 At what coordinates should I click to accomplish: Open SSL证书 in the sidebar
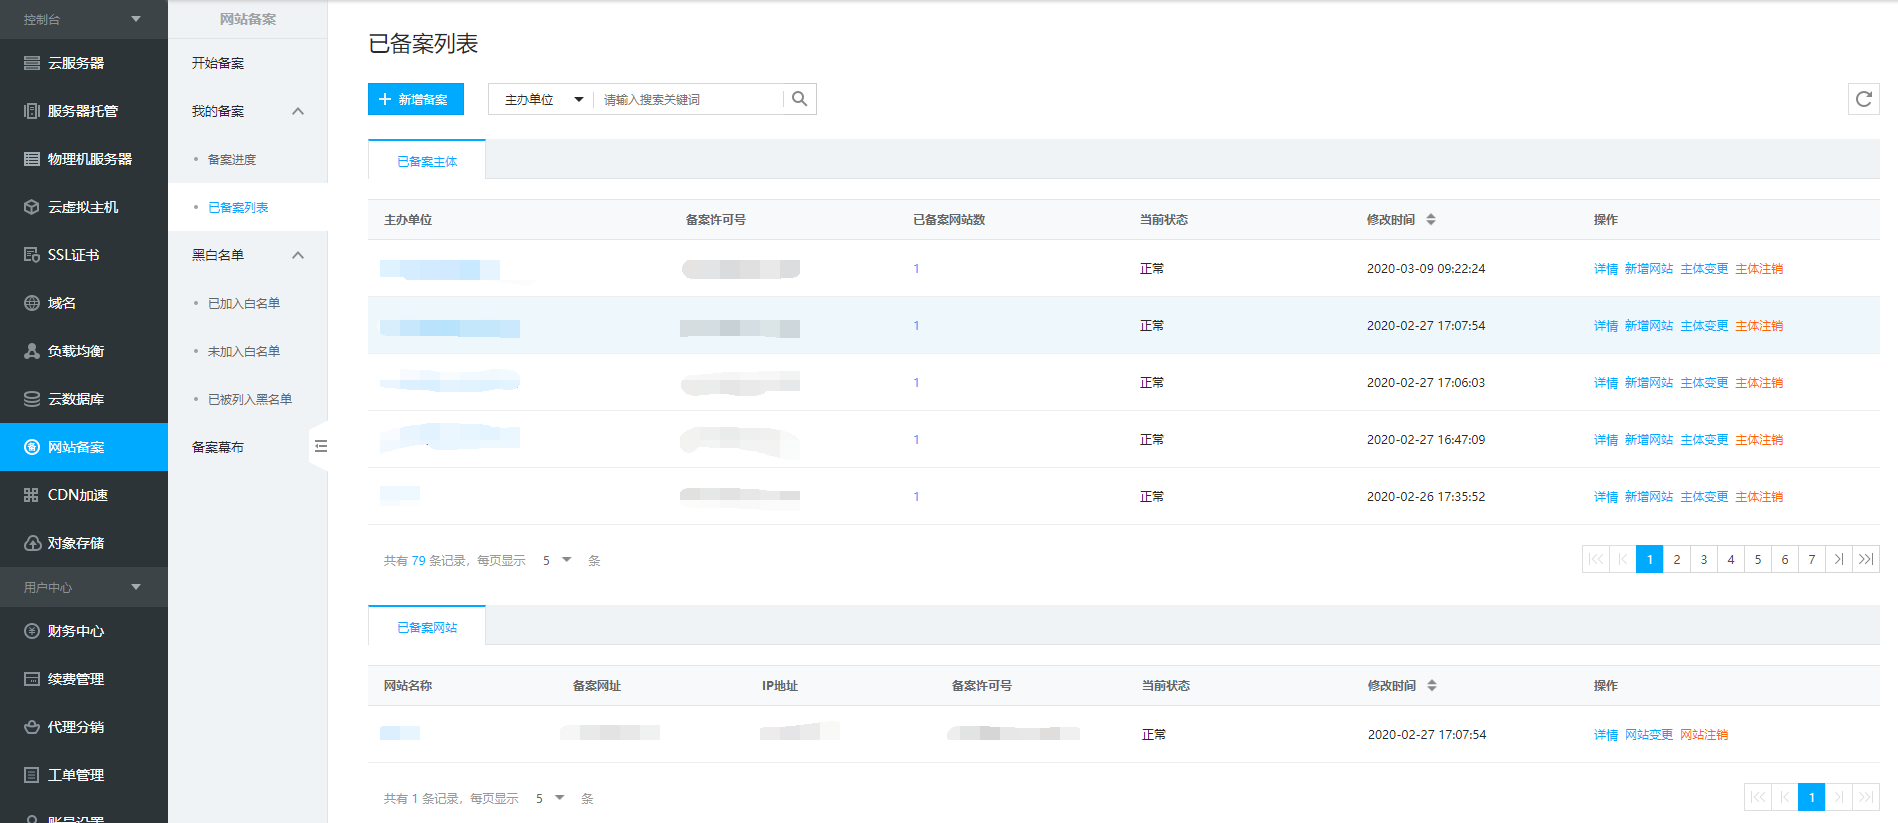(x=73, y=255)
